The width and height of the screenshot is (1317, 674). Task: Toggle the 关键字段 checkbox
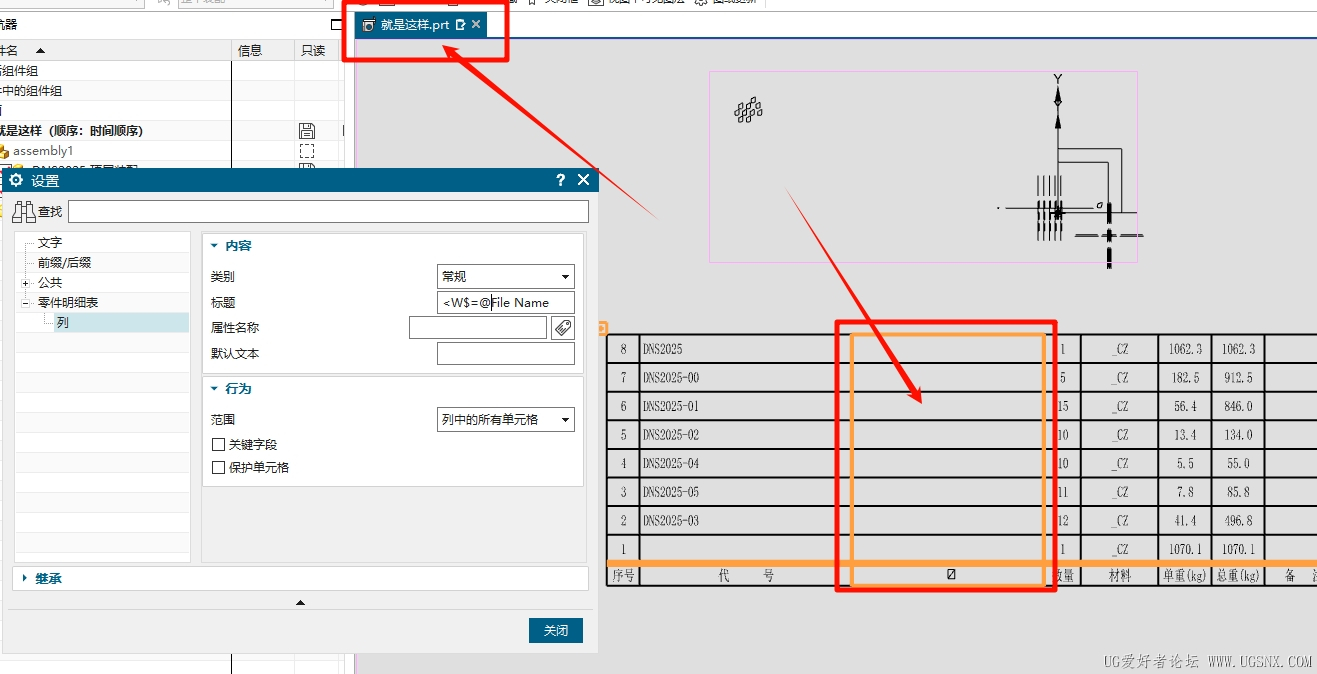point(218,444)
